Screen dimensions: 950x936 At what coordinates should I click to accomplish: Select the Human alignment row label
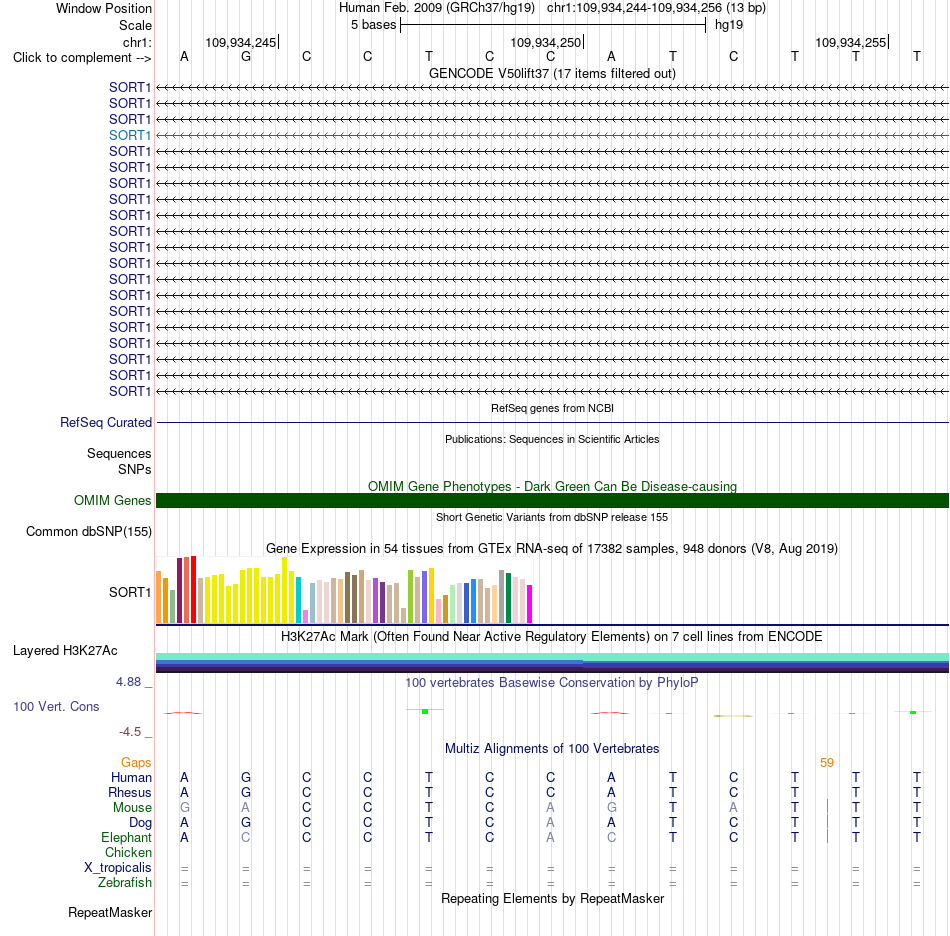(x=131, y=777)
